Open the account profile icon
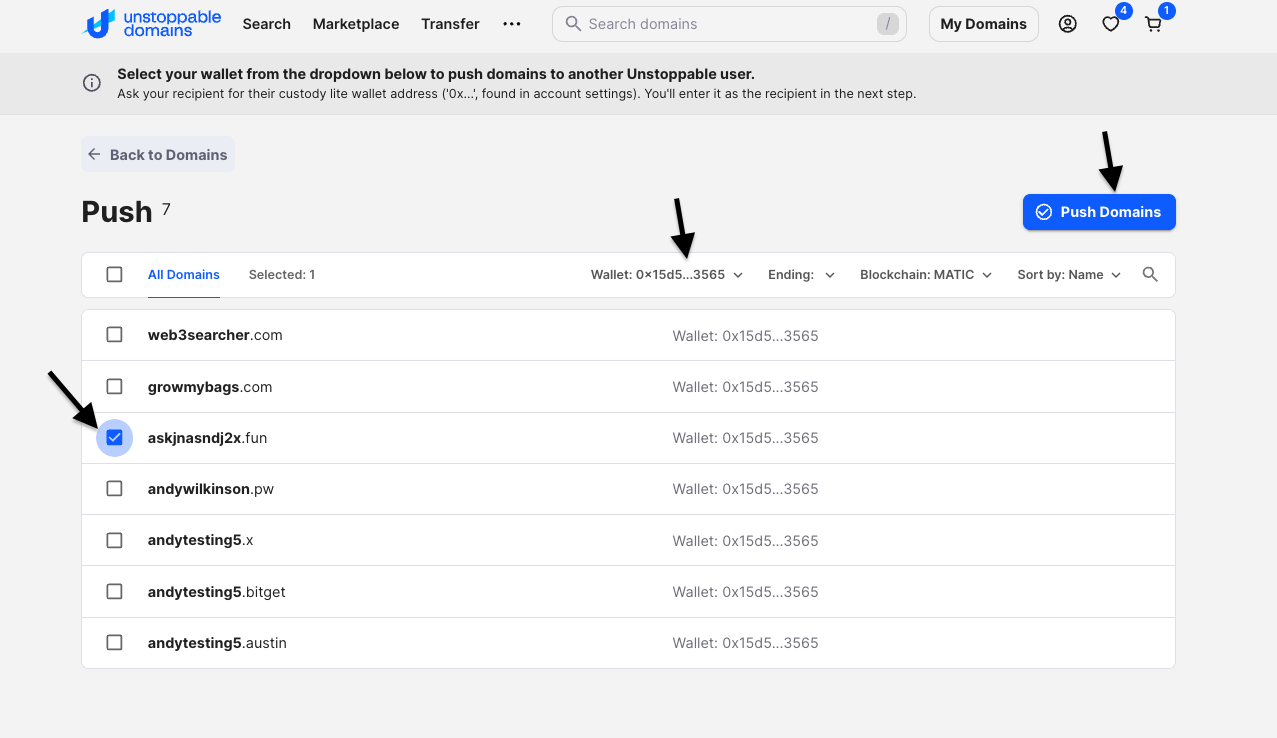This screenshot has width=1277, height=738. coord(1068,24)
